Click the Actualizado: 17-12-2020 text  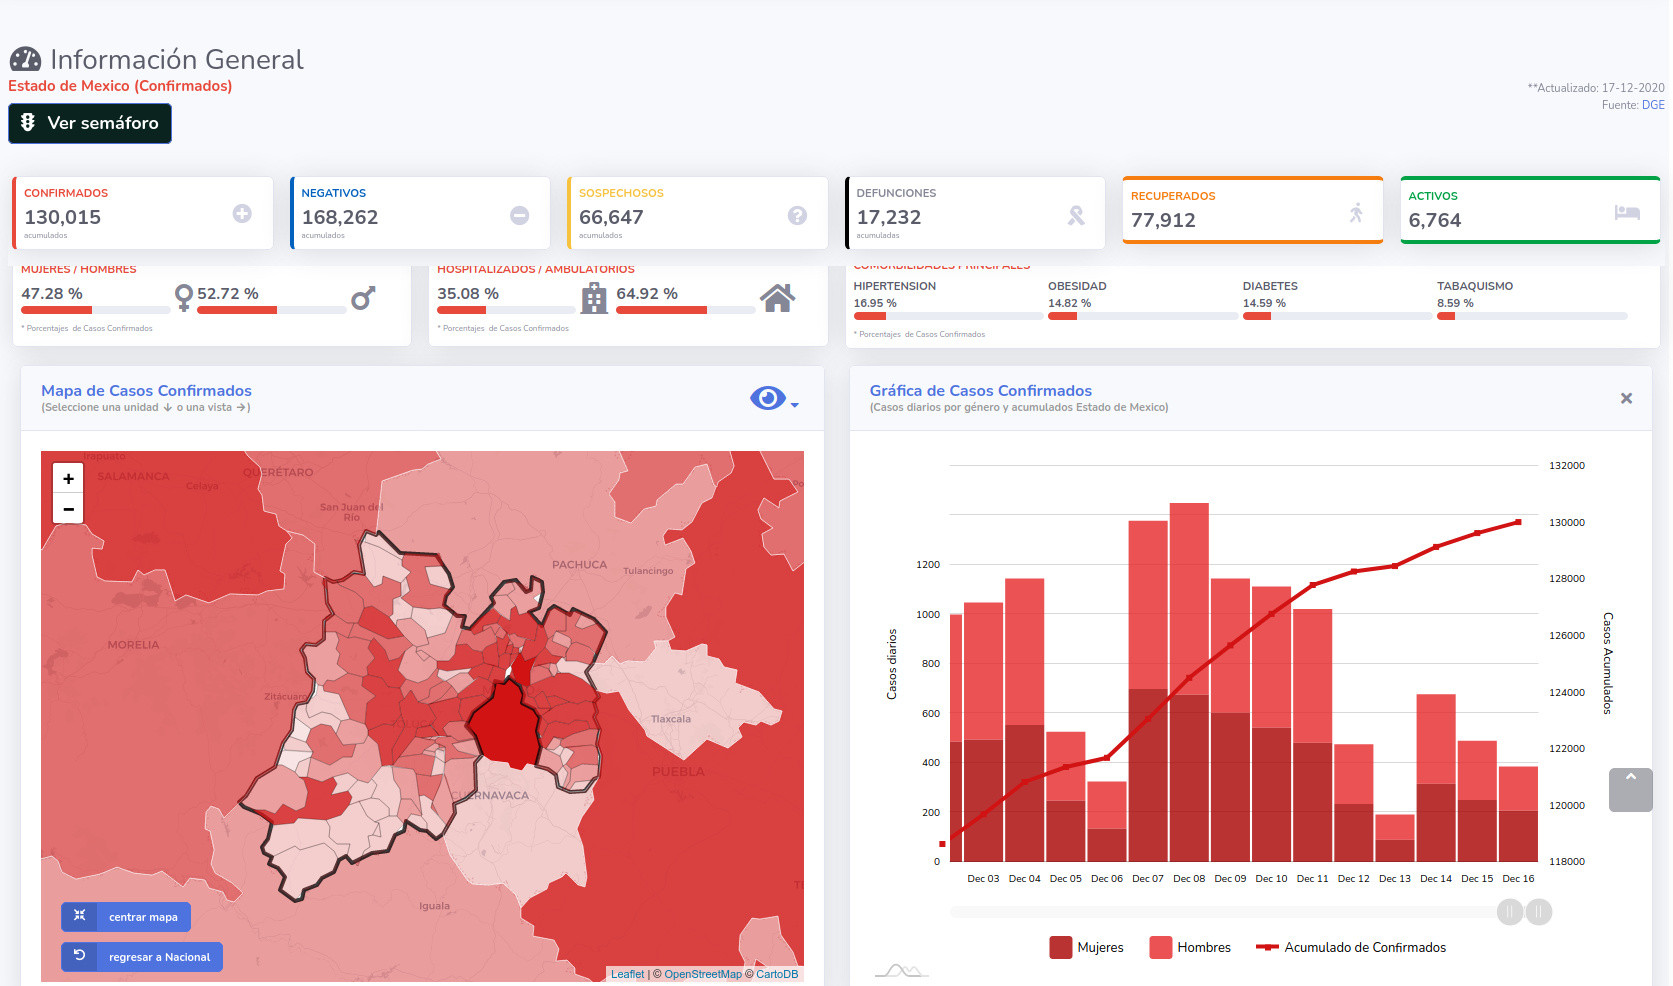click(x=1596, y=88)
